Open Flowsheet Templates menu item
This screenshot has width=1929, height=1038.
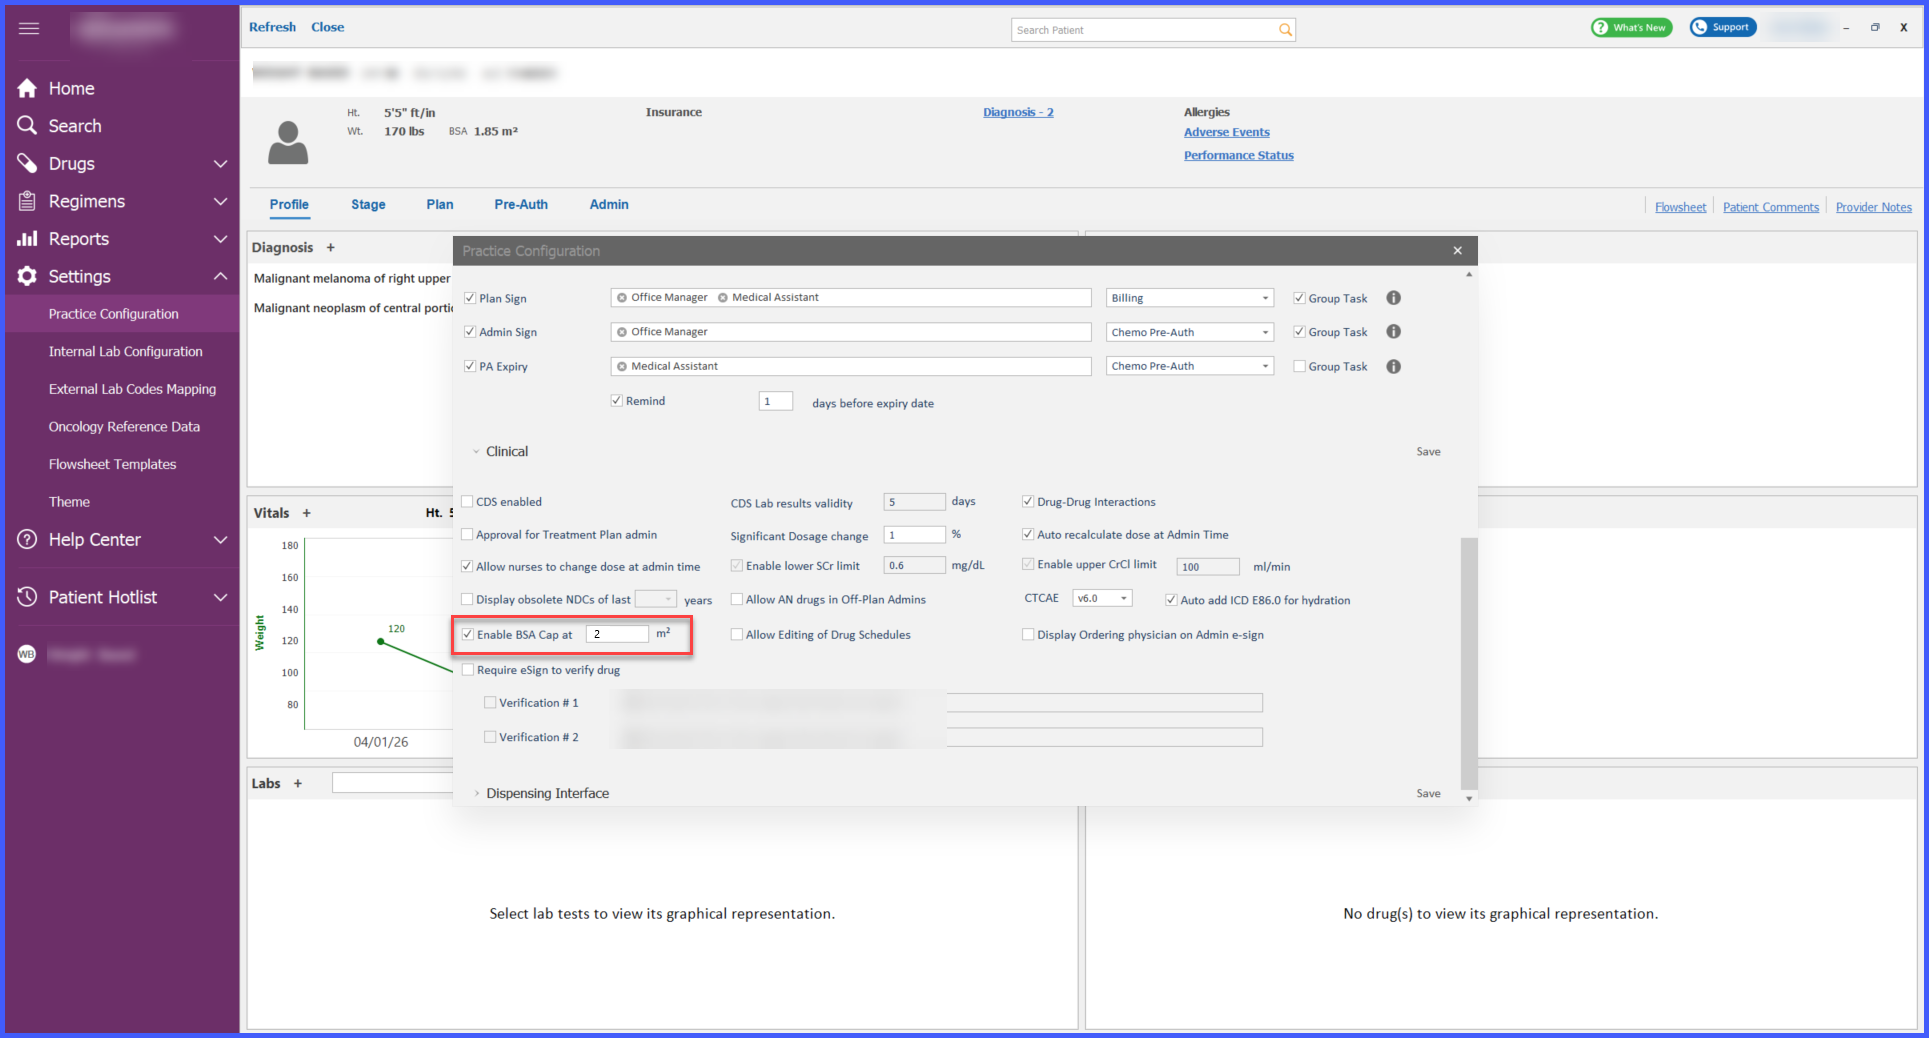click(112, 464)
